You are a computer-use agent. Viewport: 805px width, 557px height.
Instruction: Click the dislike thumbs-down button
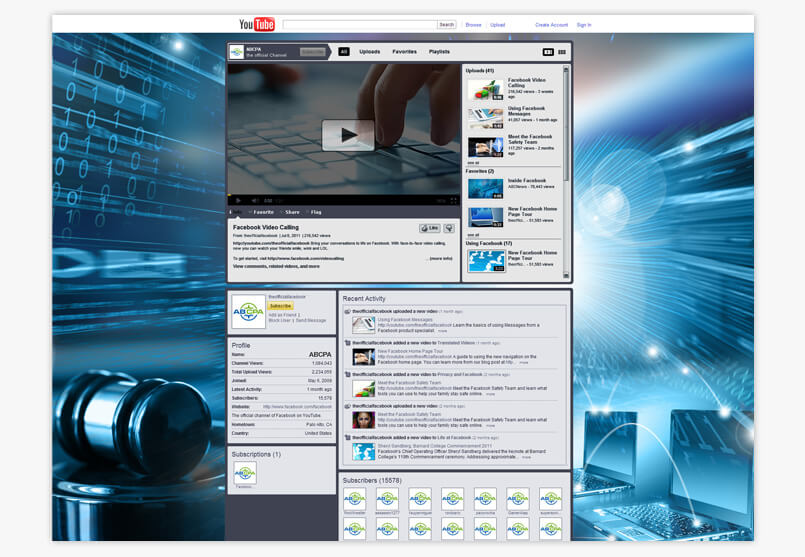point(449,228)
